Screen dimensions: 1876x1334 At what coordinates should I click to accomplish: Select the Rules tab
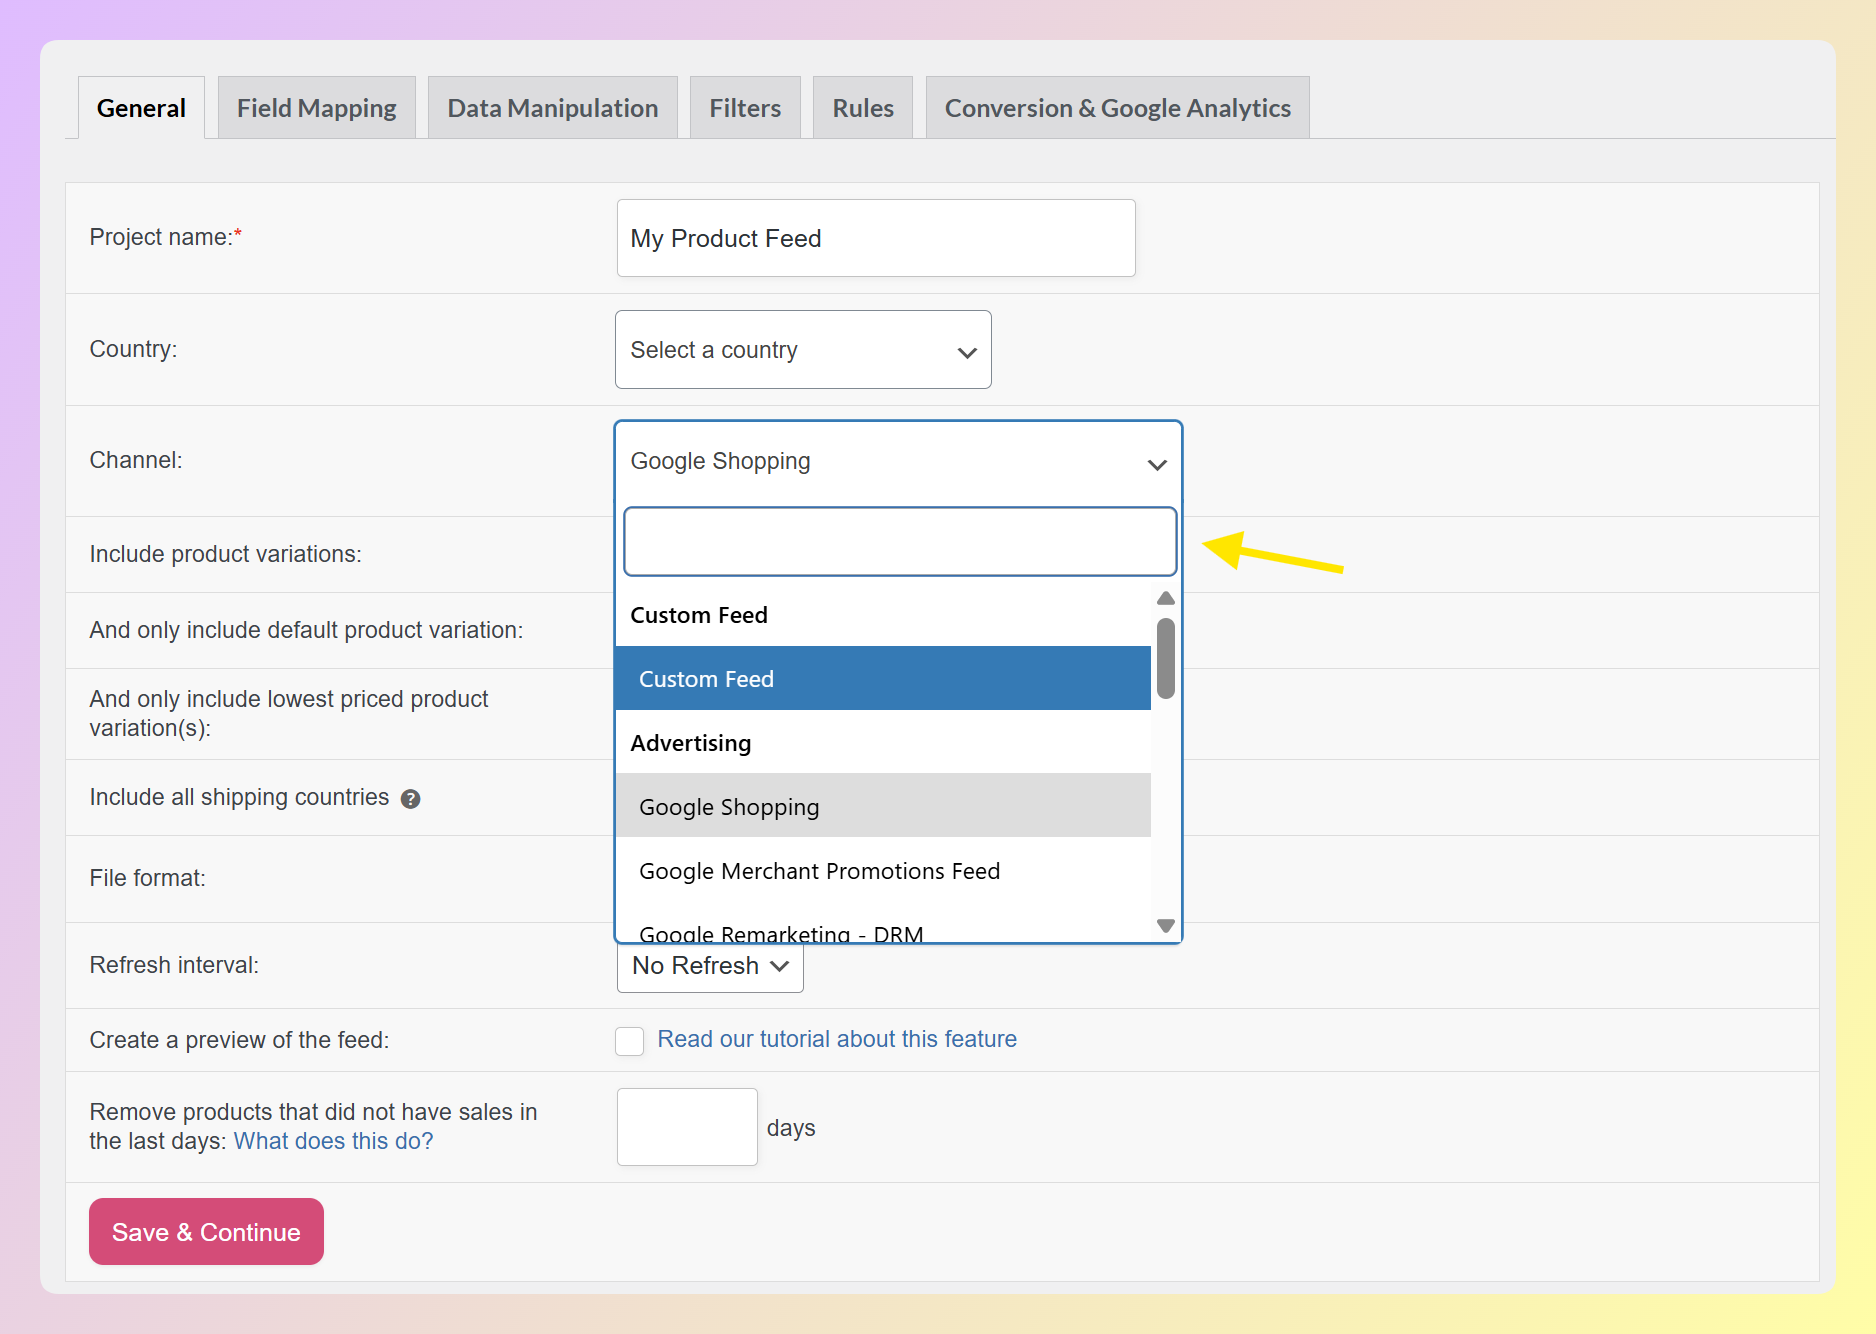pos(862,108)
